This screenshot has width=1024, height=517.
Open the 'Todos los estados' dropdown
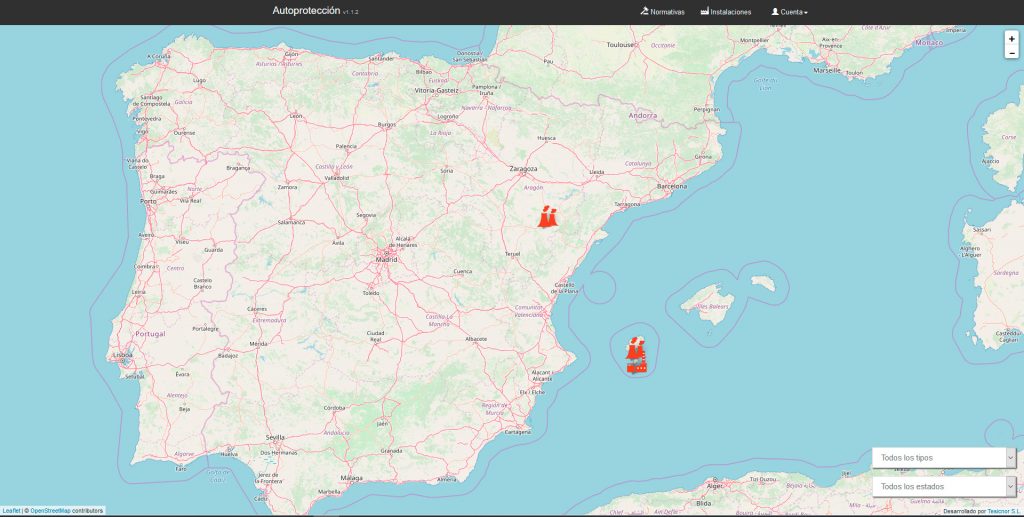point(944,487)
